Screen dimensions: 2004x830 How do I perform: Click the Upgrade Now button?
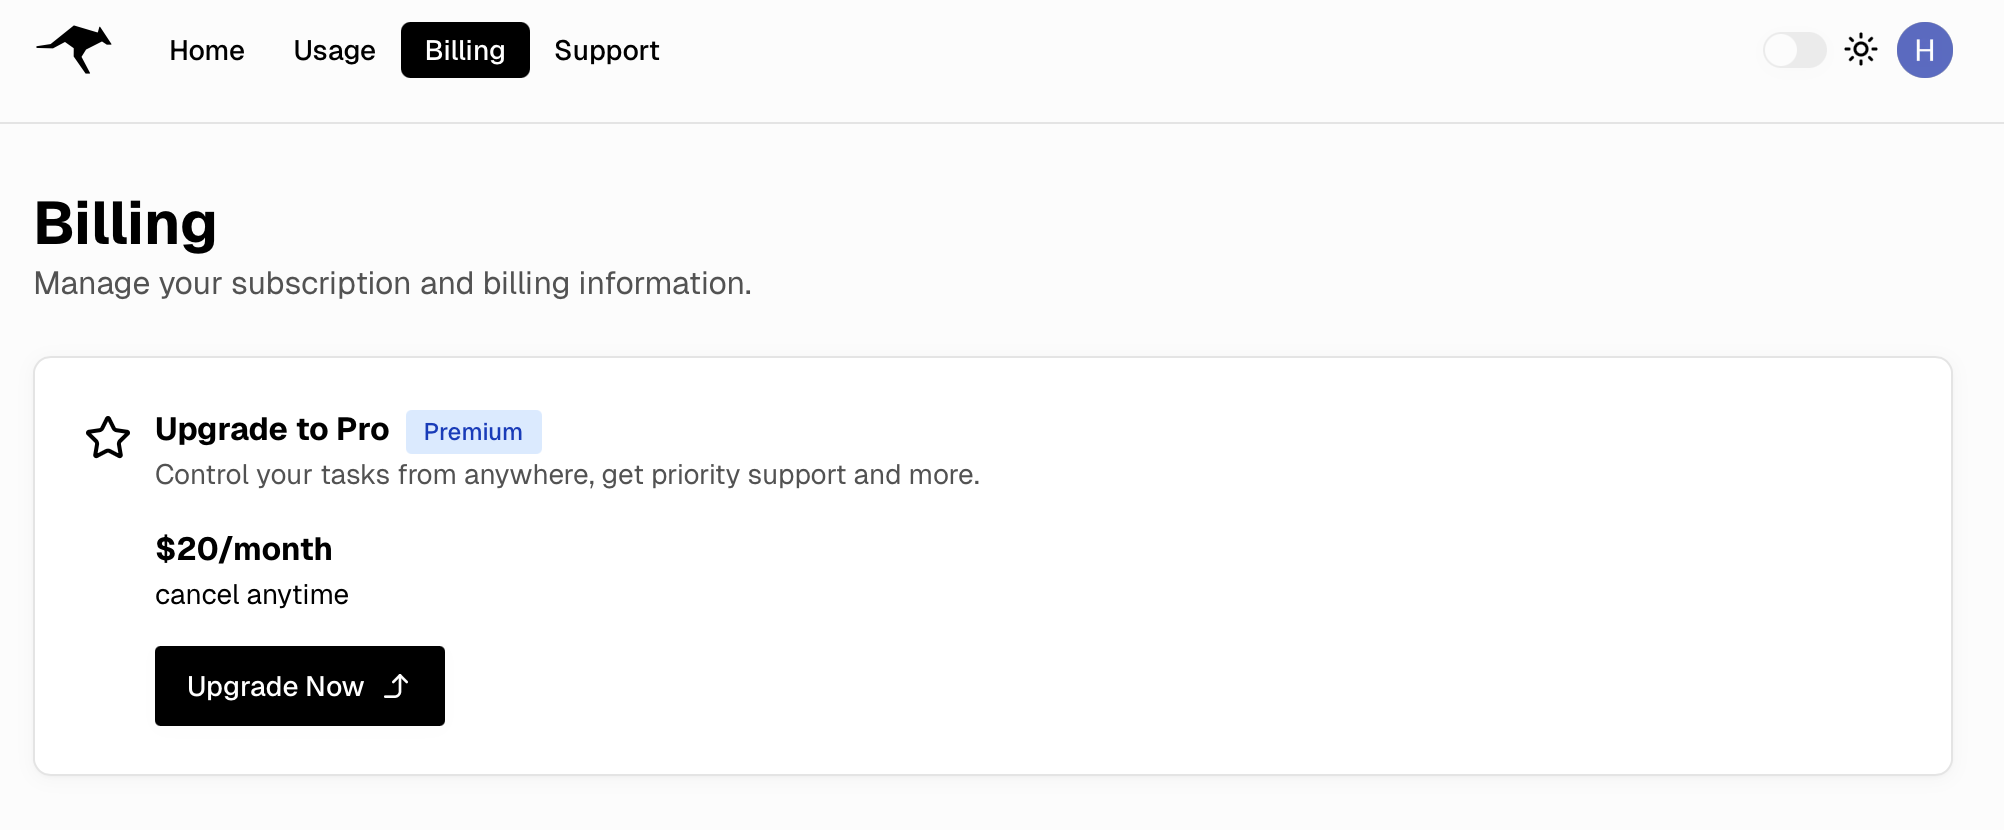click(299, 686)
